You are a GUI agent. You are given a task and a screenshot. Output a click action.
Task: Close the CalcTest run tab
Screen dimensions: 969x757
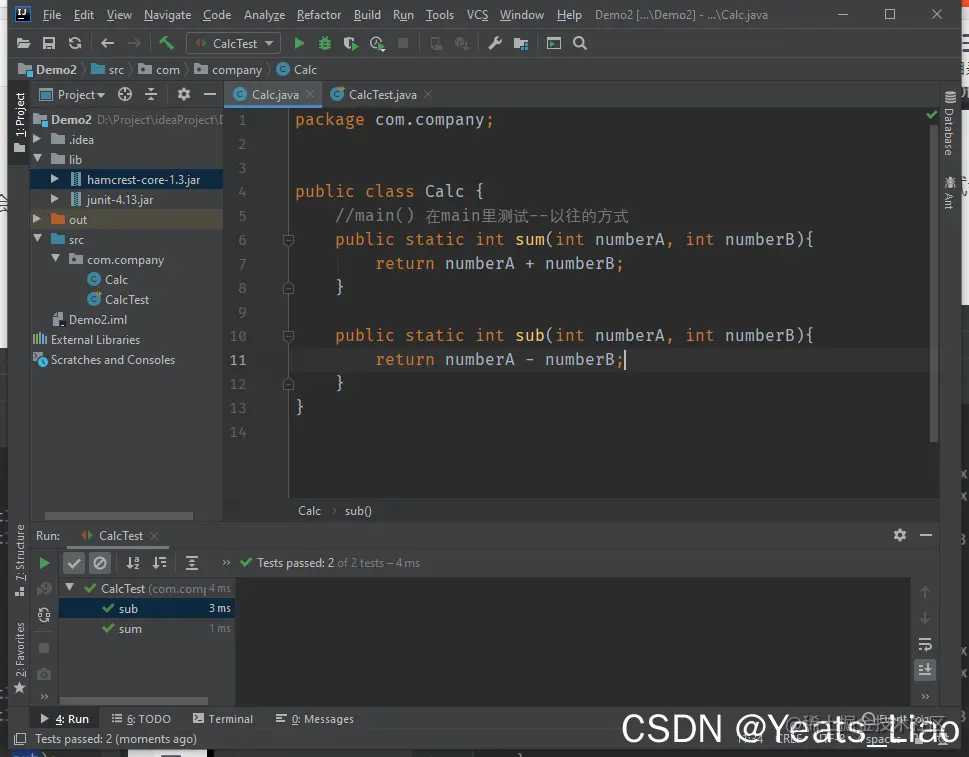pyautogui.click(x=154, y=536)
